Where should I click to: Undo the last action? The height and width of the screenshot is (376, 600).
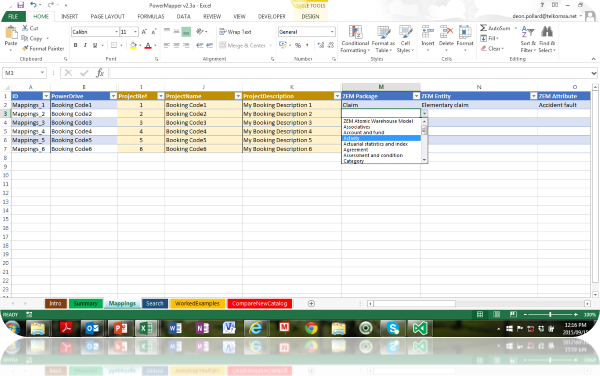tap(33, 5)
